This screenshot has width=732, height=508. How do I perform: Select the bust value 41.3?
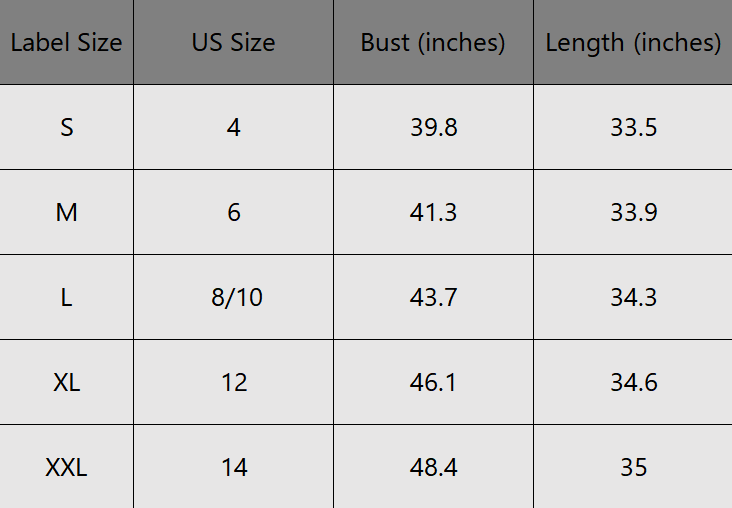pos(433,212)
